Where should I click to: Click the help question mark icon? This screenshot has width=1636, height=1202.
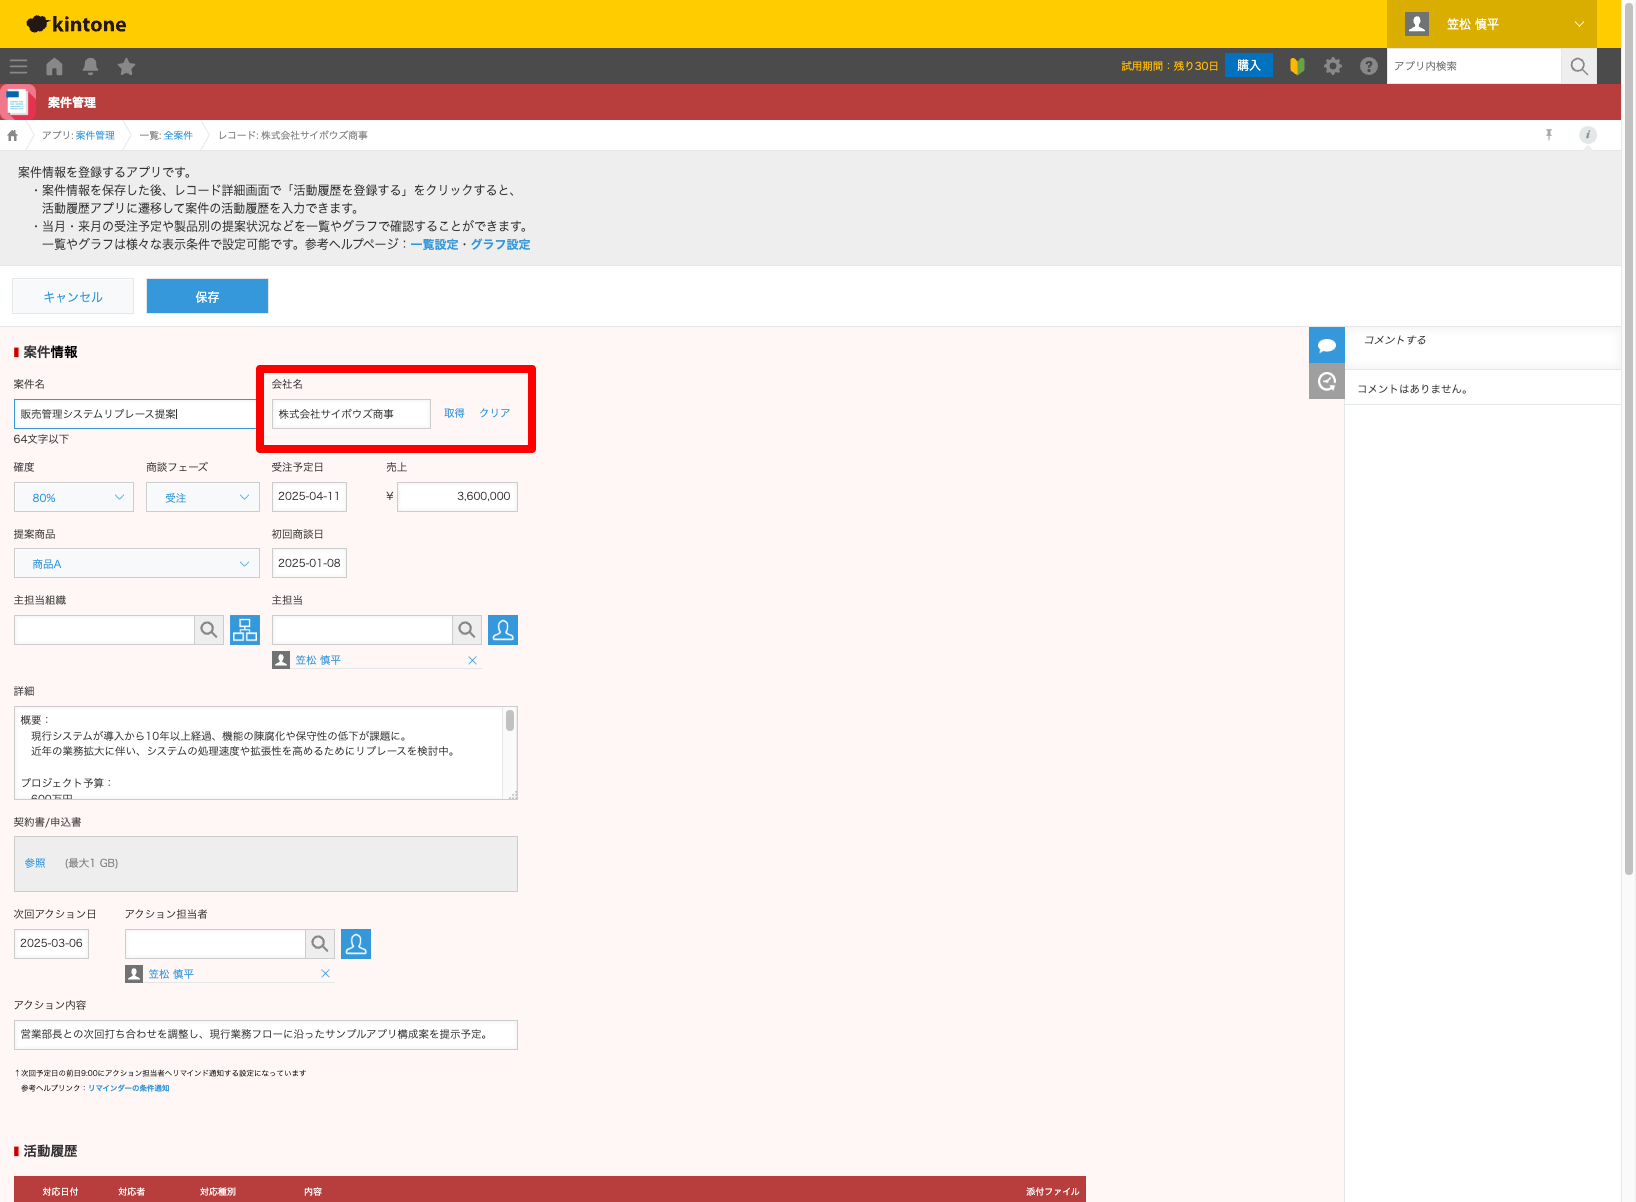click(1368, 66)
